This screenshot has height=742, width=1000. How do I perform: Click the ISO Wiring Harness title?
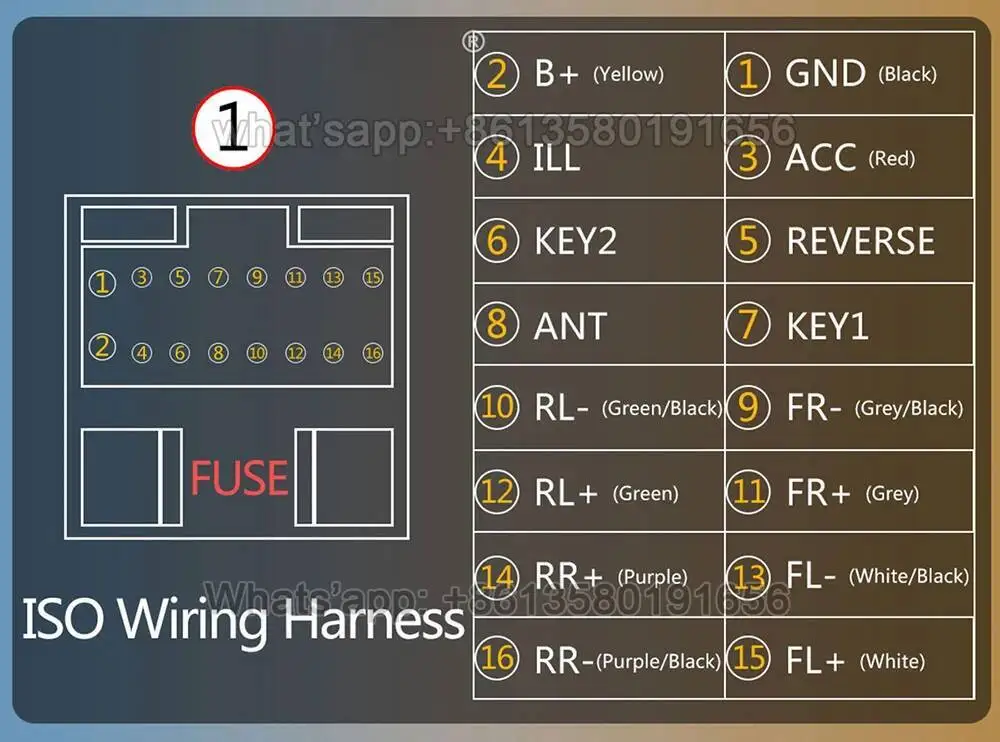243,620
